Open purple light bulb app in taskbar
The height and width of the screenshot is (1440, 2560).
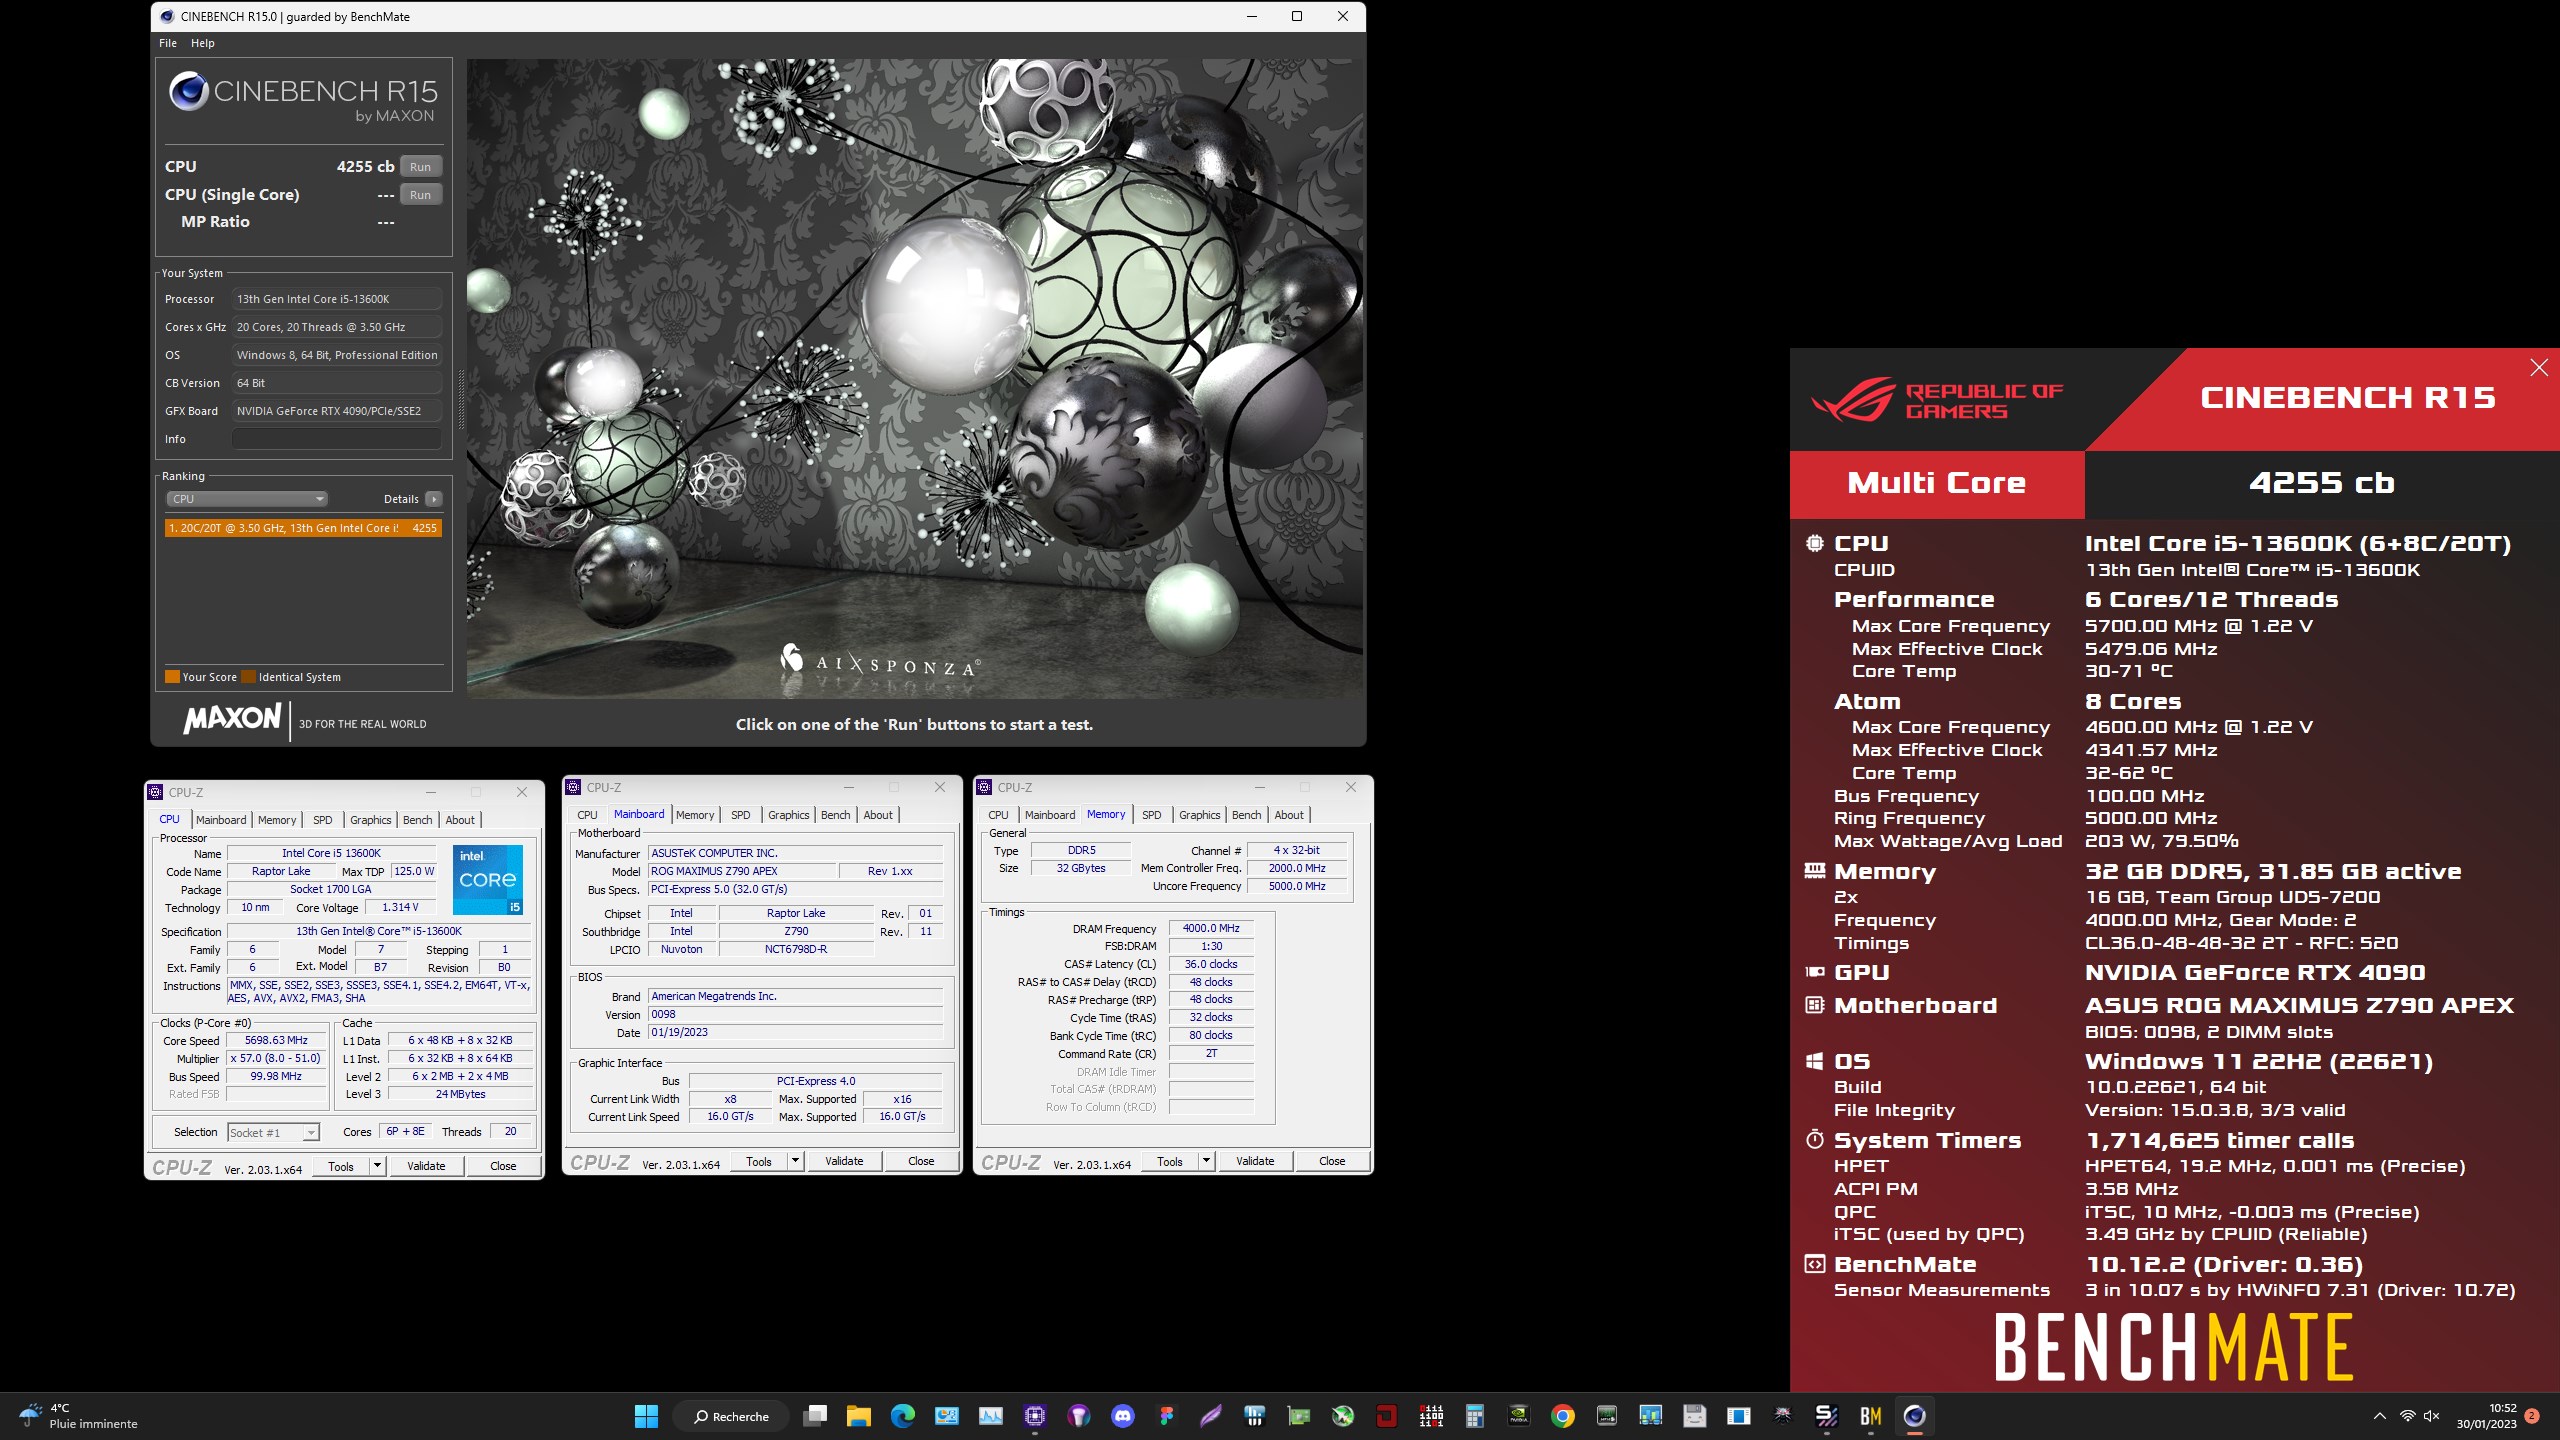coord(1079,1416)
